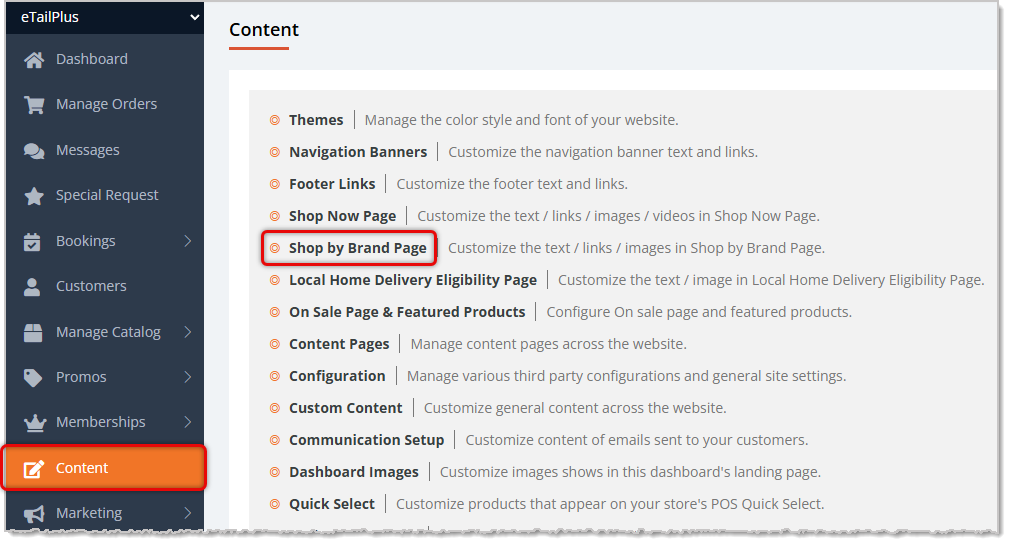The height and width of the screenshot is (546, 1009).
Task: Select Special Request in sidebar
Action: pyautogui.click(x=105, y=195)
